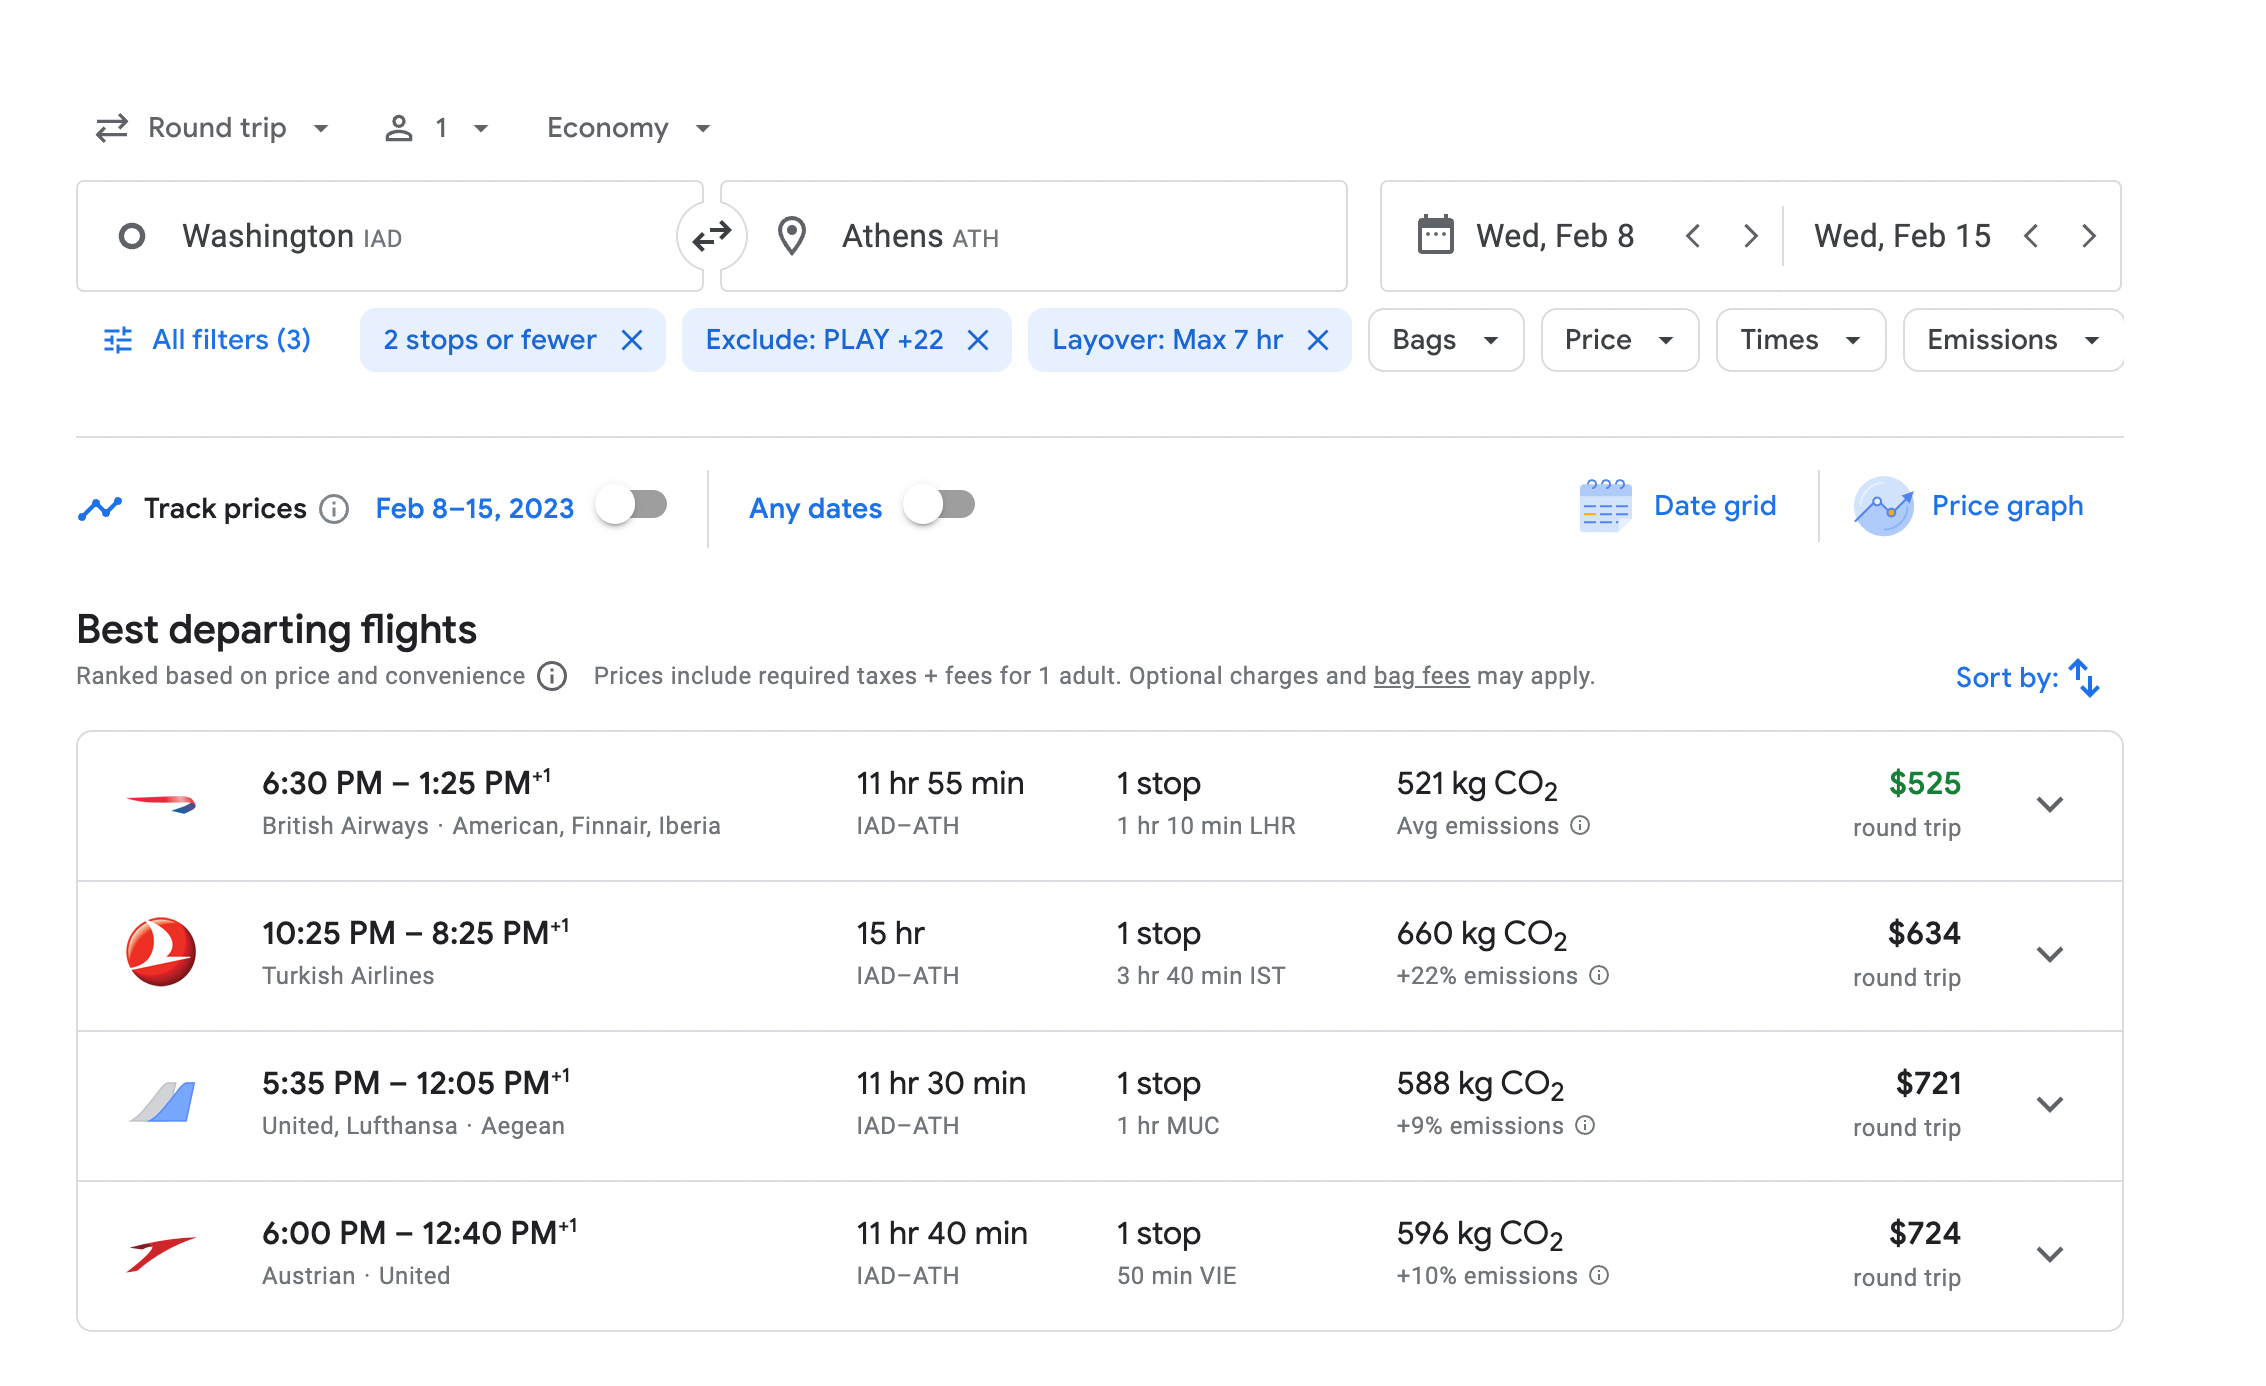2266x1386 pixels.
Task: Remove the Exclude PLAY +22 filter
Action: (978, 340)
